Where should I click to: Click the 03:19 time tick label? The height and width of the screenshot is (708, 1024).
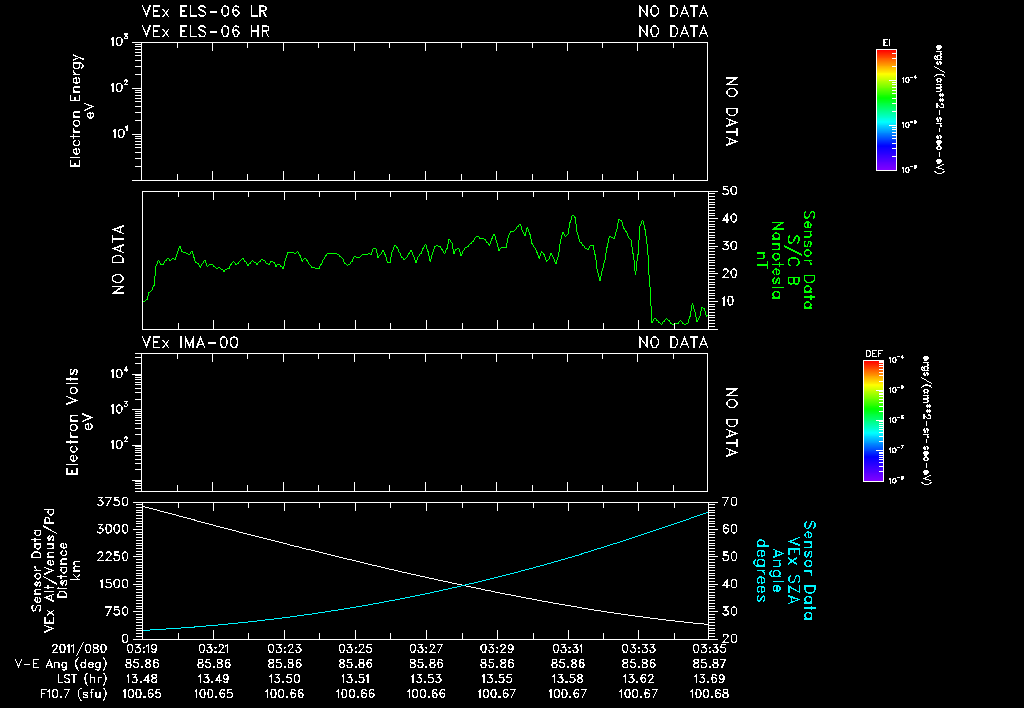(142, 649)
